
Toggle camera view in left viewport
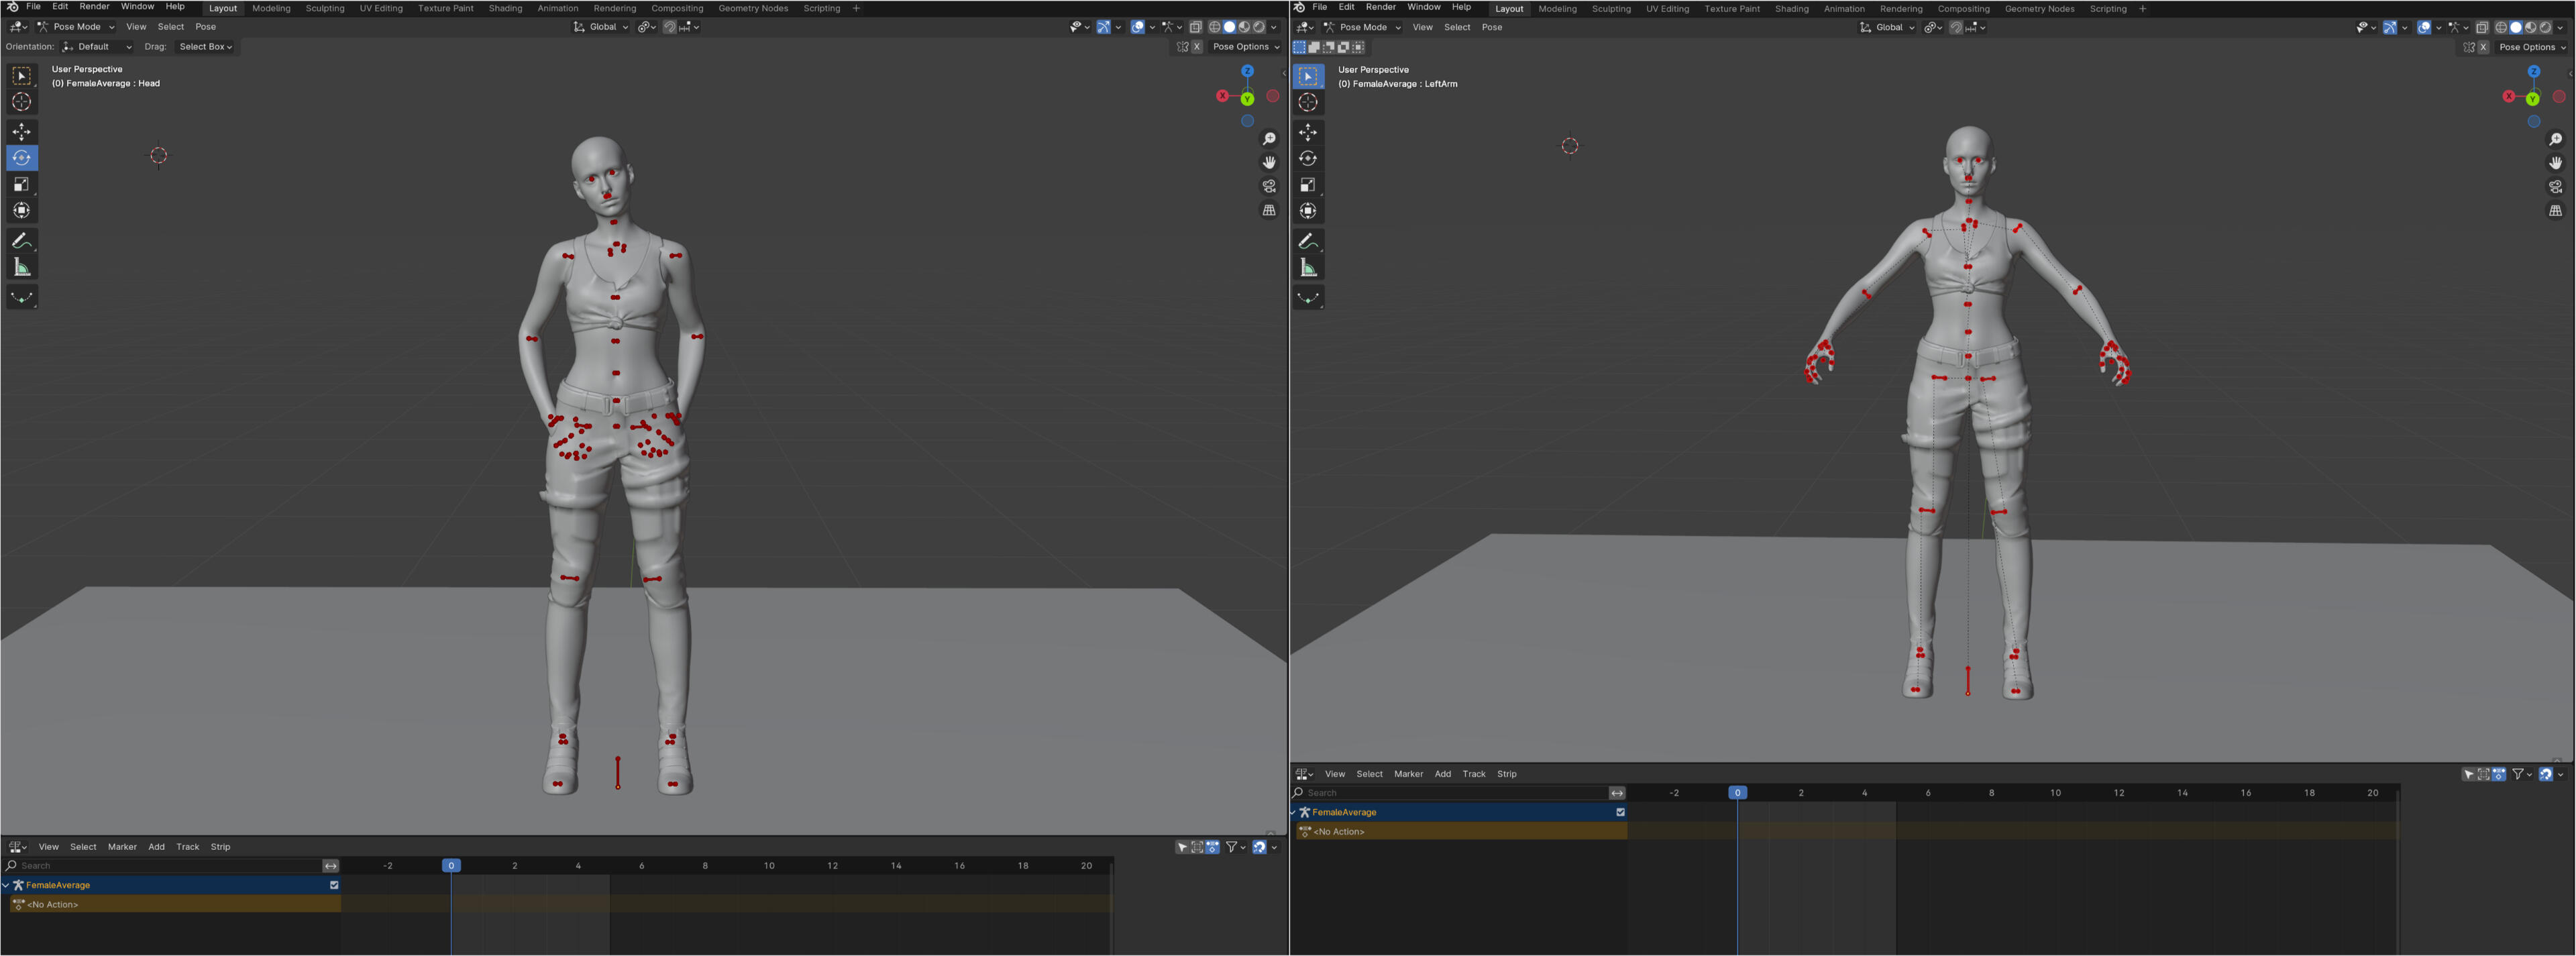click(x=1269, y=186)
